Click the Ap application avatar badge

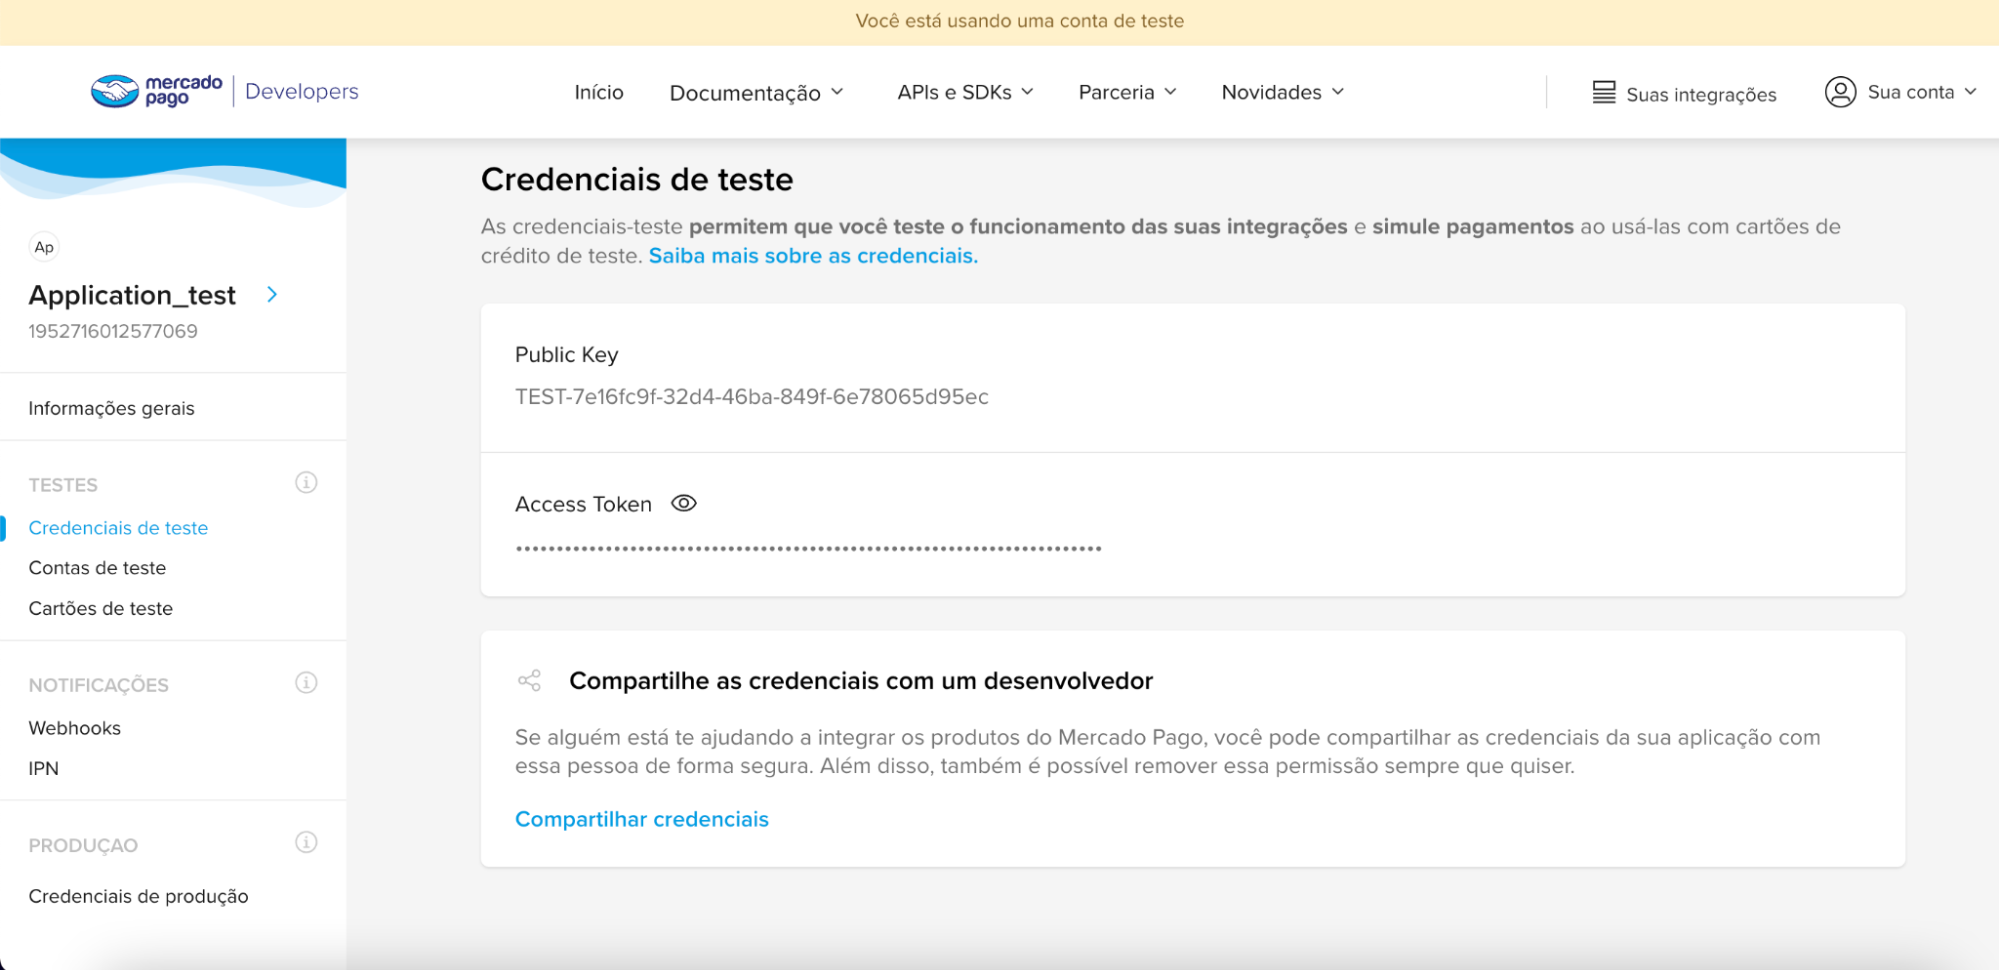[44, 247]
